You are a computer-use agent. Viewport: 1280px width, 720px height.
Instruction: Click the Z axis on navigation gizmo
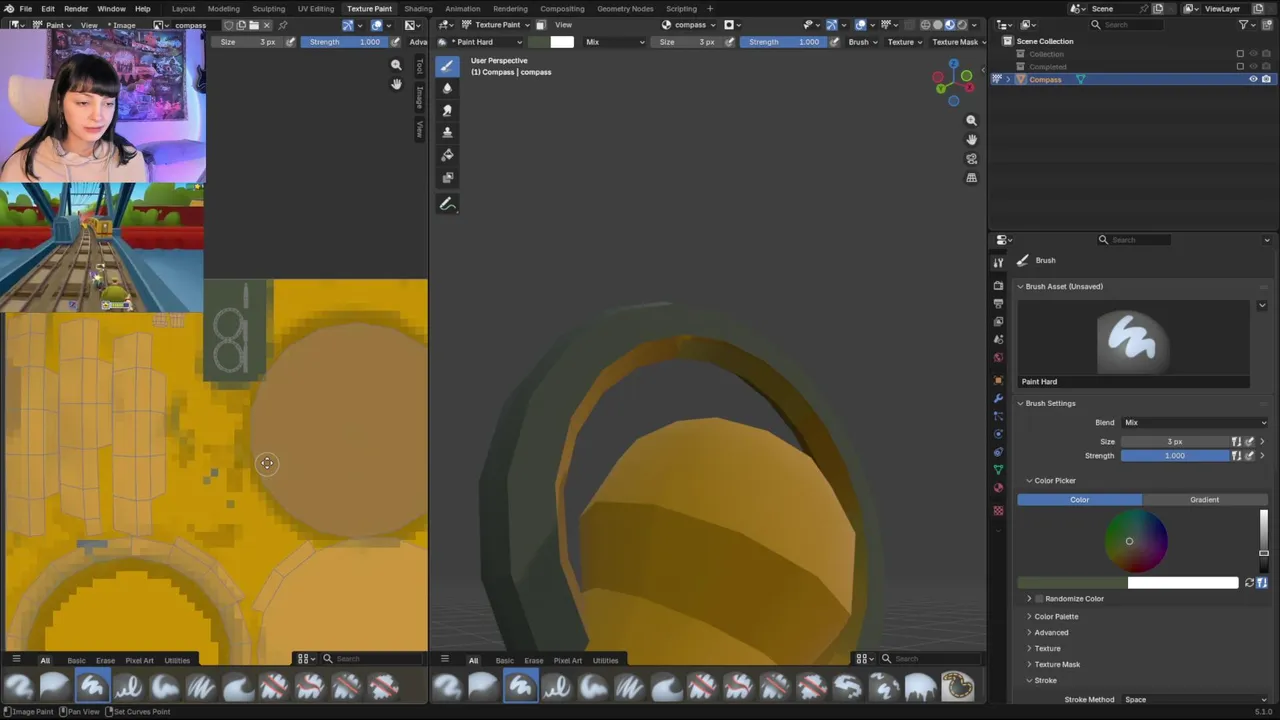point(954,65)
